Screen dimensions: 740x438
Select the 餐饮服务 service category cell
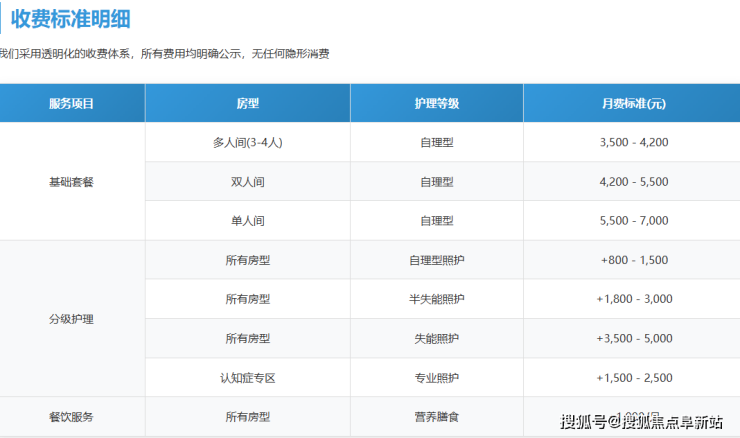72,416
